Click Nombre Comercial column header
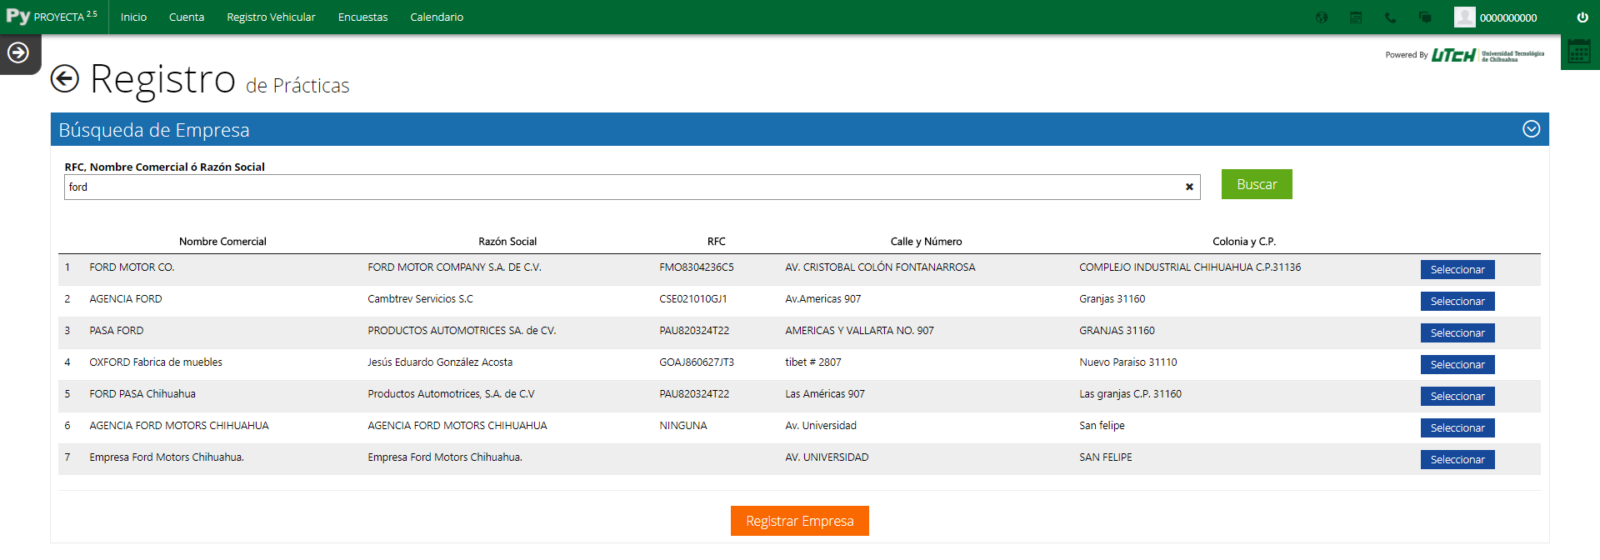The width and height of the screenshot is (1600, 560). [x=222, y=241]
